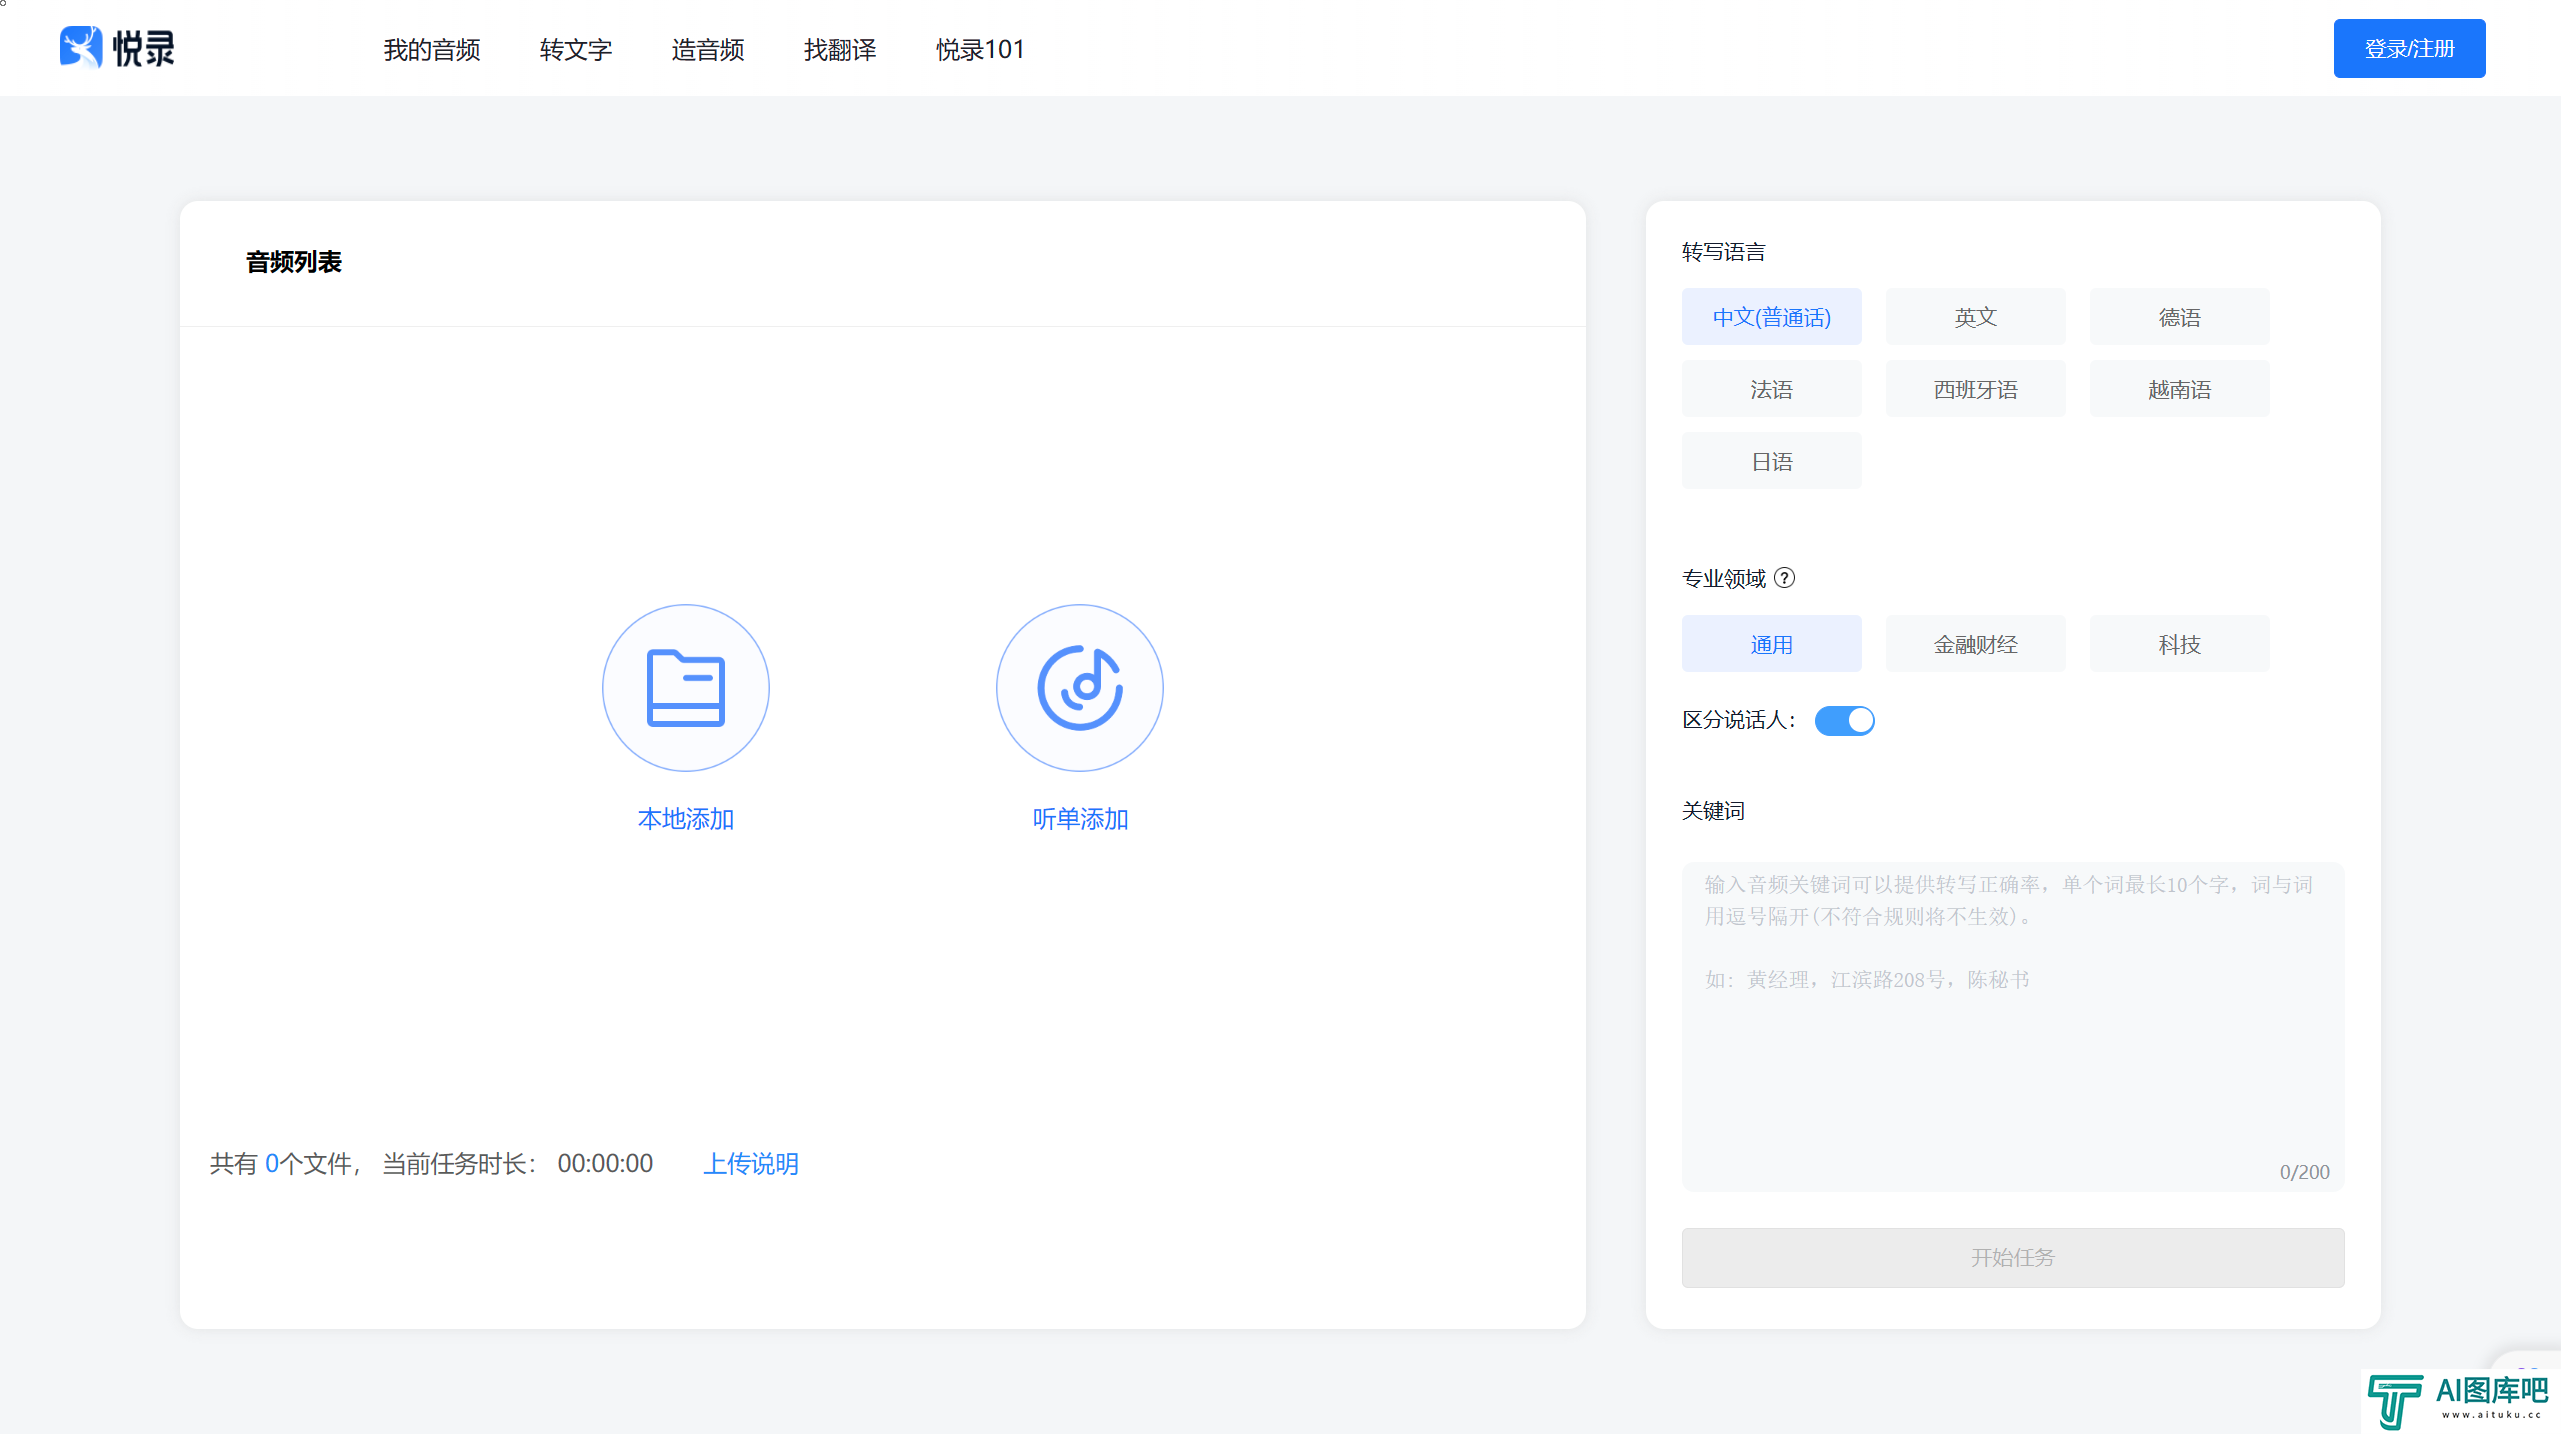Viewport: 2561px width, 1434px height.
Task: Go to the 找翻译 menu item
Action: click(x=840, y=49)
